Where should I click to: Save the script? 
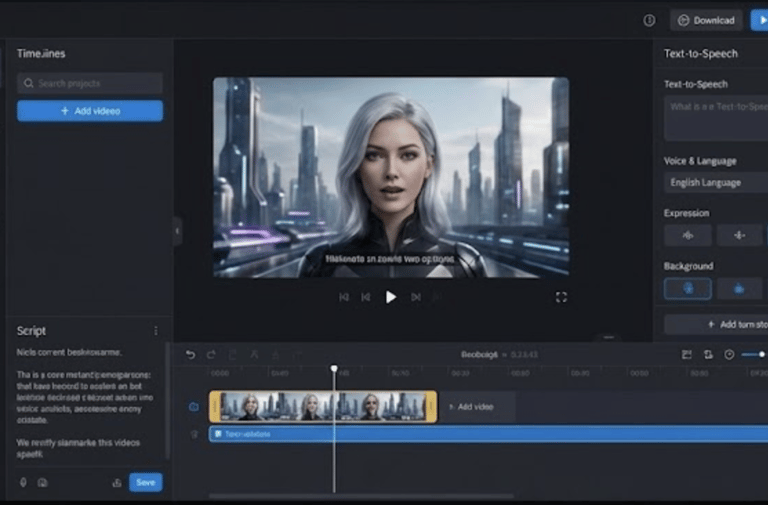click(x=145, y=482)
